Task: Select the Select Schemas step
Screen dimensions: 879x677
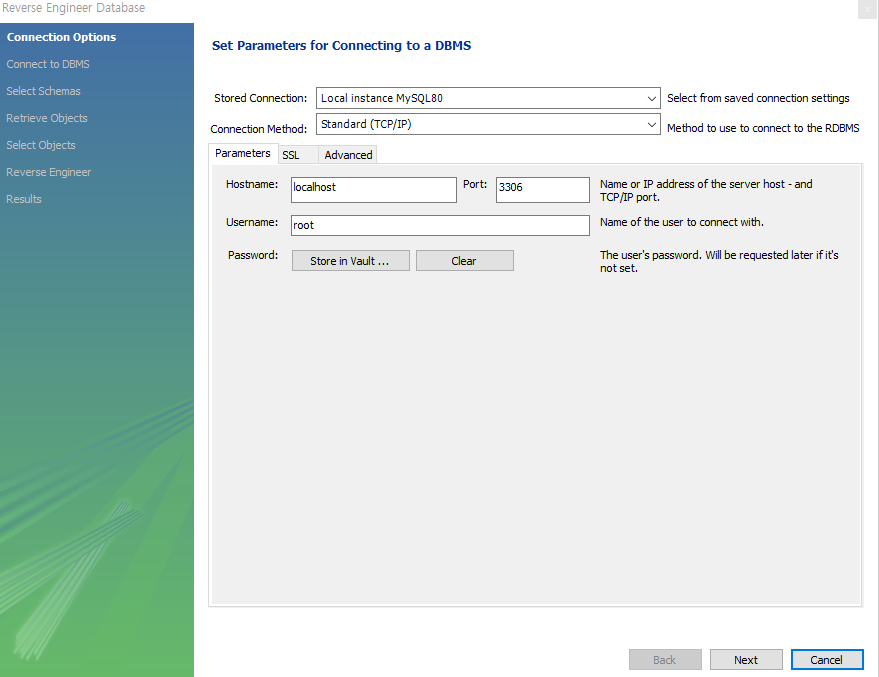Action: pos(43,91)
